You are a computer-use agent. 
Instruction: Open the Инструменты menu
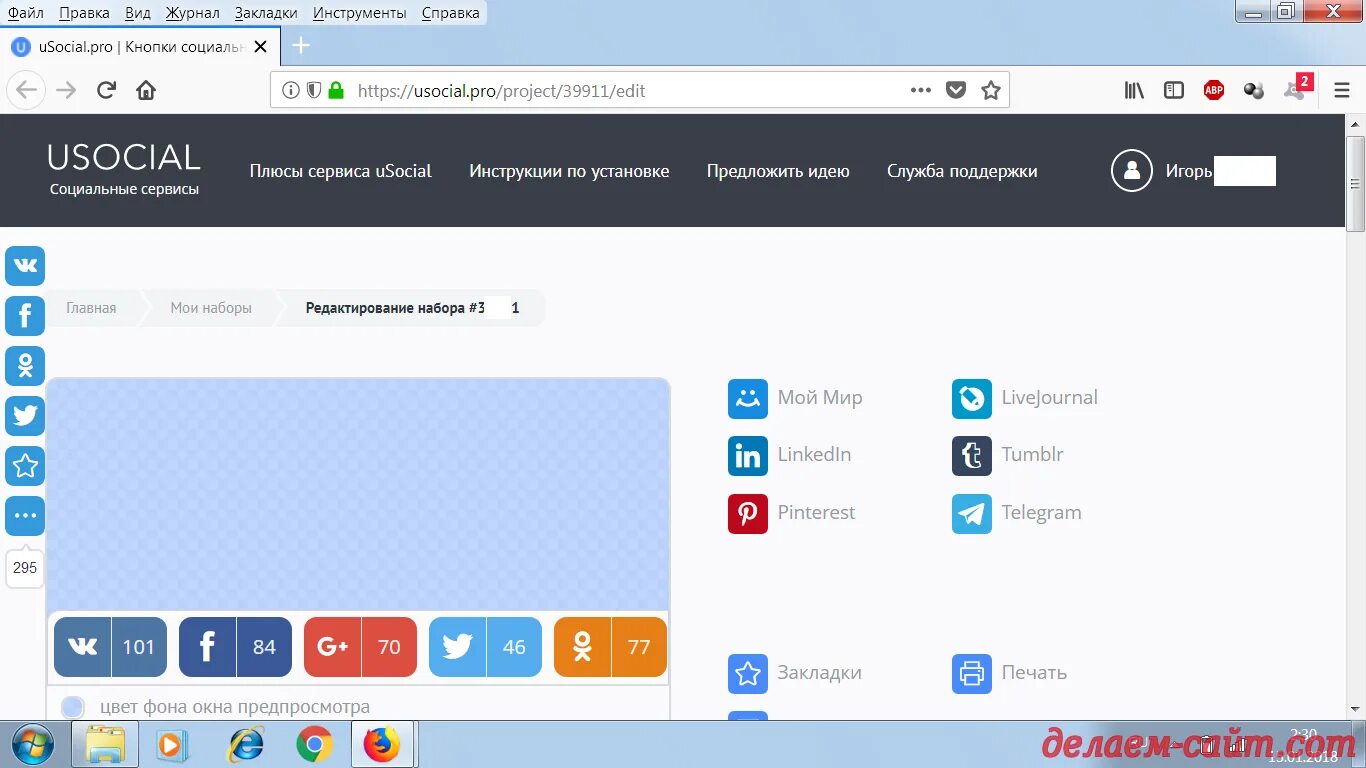(x=360, y=13)
